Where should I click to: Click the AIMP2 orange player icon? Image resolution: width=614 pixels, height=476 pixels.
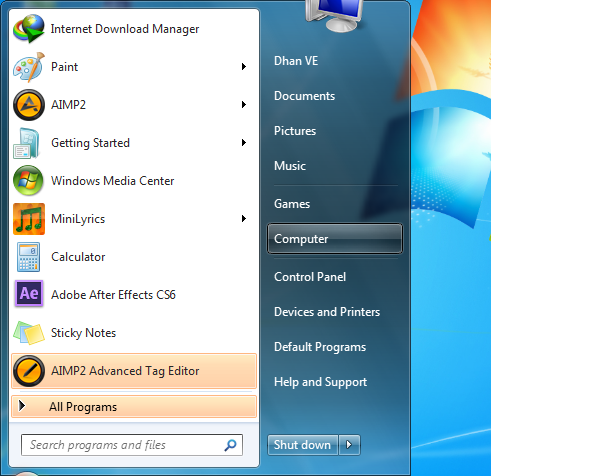click(x=29, y=105)
